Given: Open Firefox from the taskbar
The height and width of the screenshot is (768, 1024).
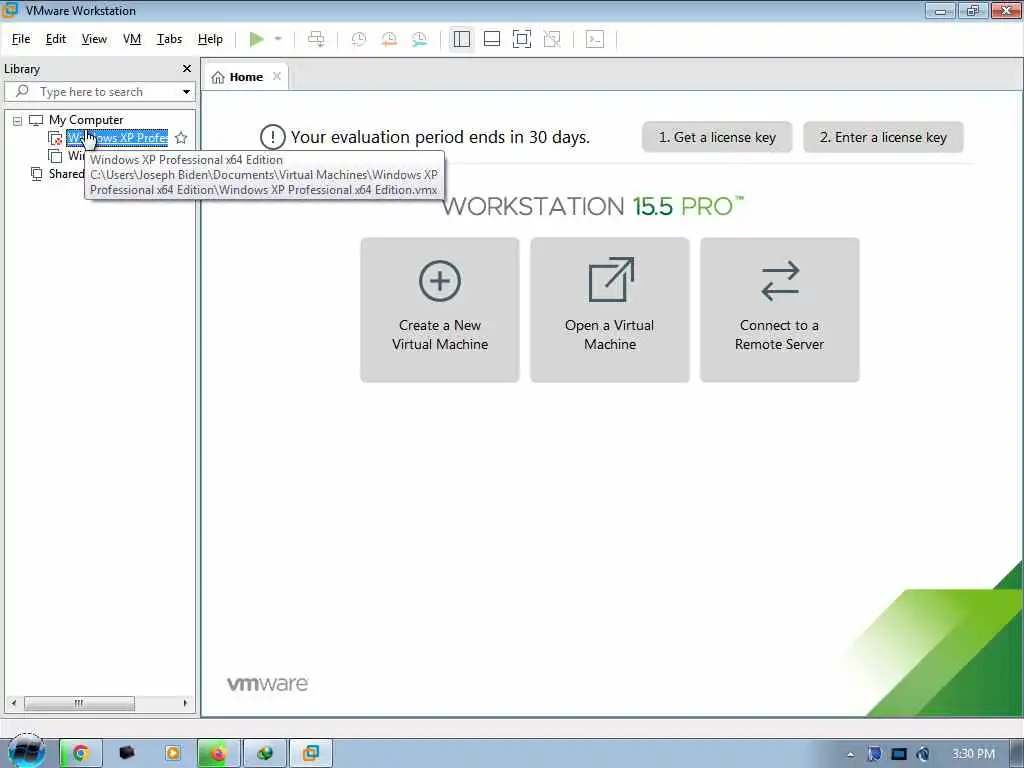Looking at the screenshot, I should pos(218,754).
